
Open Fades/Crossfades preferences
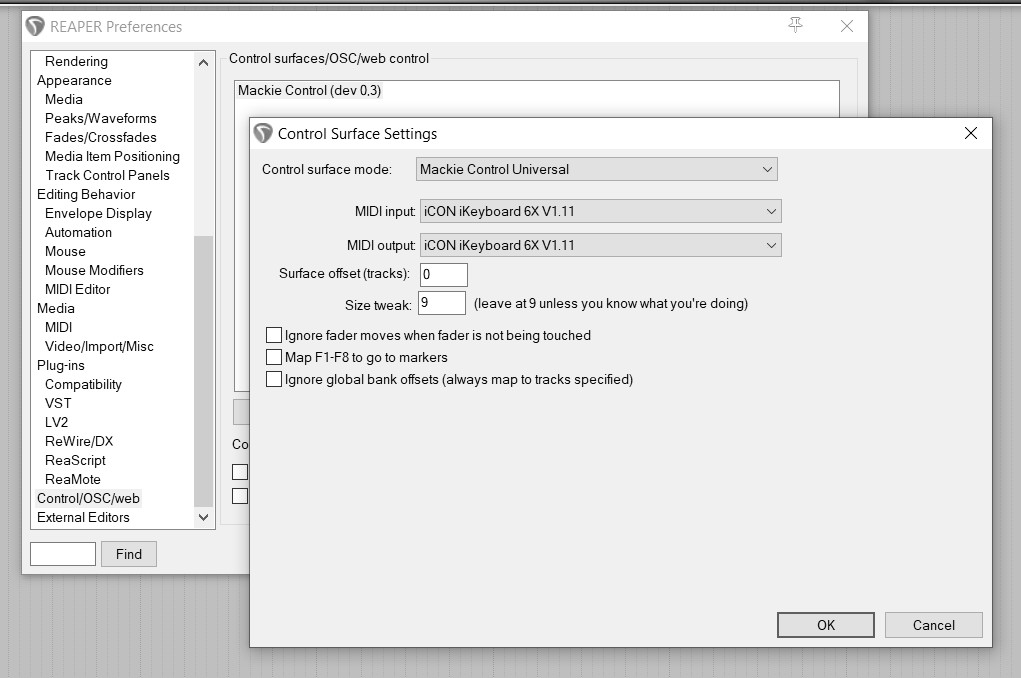(101, 137)
